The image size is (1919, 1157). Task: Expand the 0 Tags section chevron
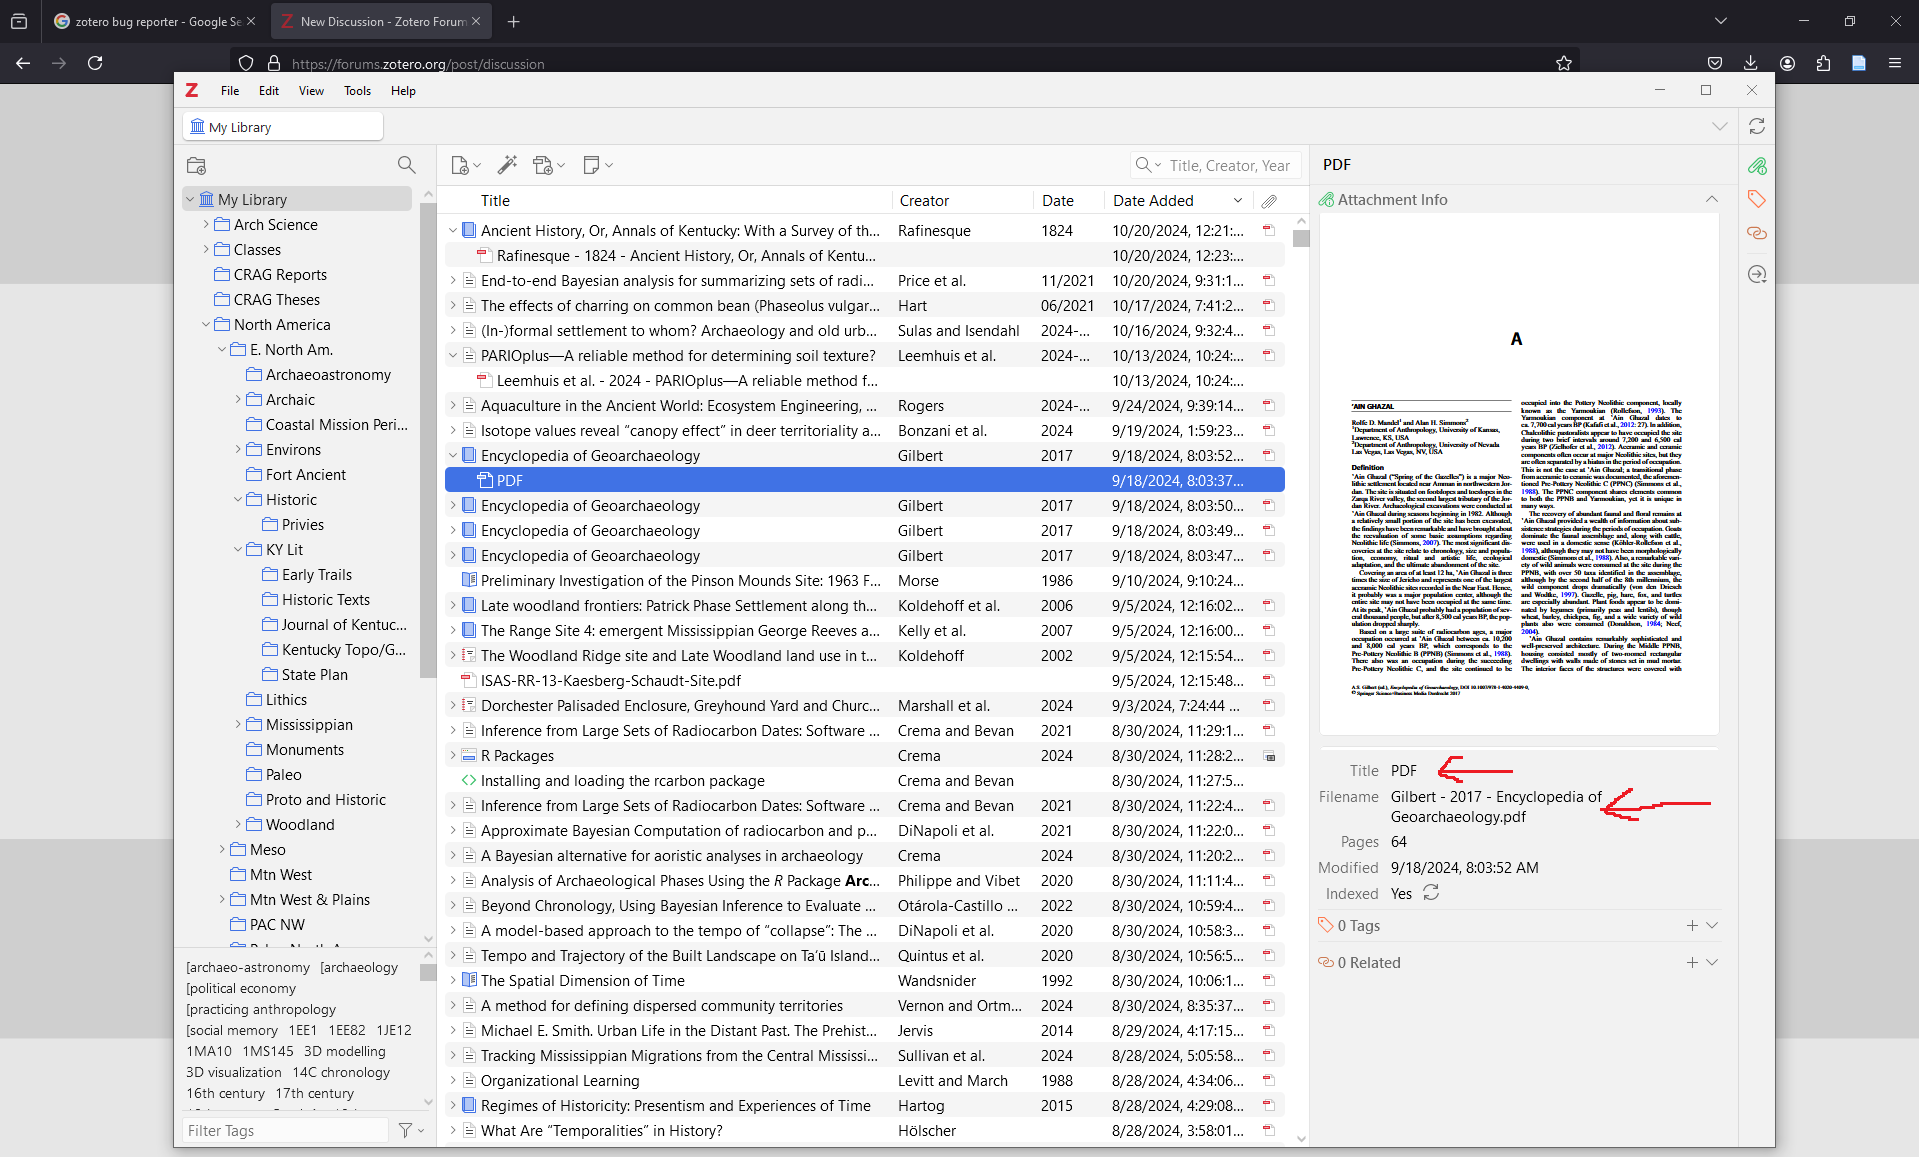coord(1712,926)
